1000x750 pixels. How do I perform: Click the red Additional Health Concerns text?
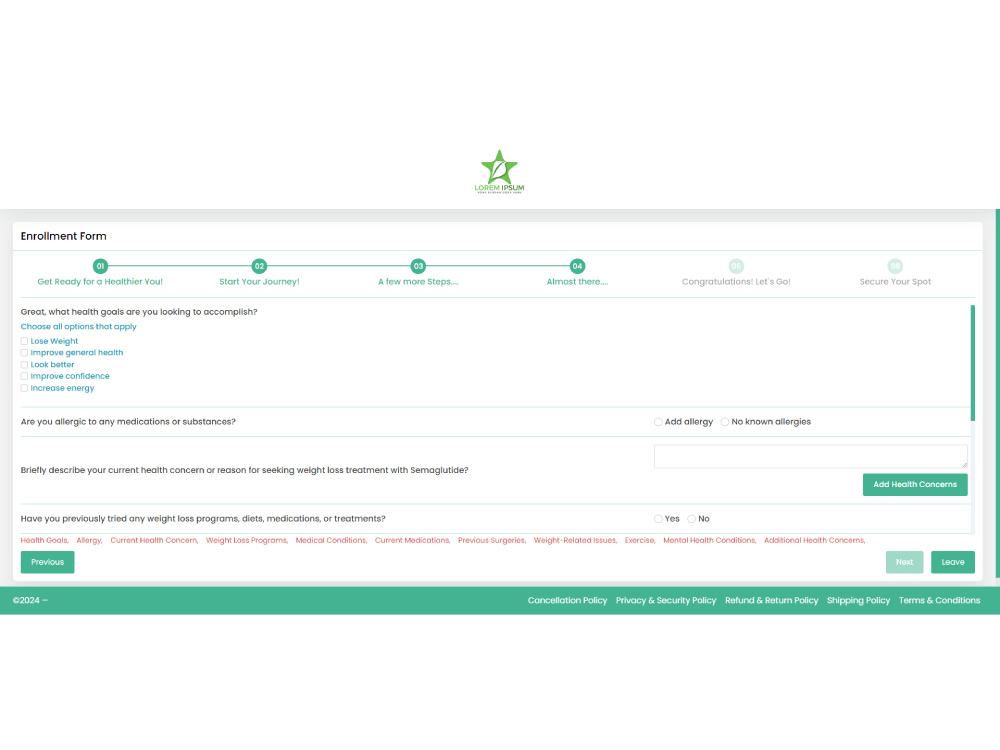[x=814, y=540]
